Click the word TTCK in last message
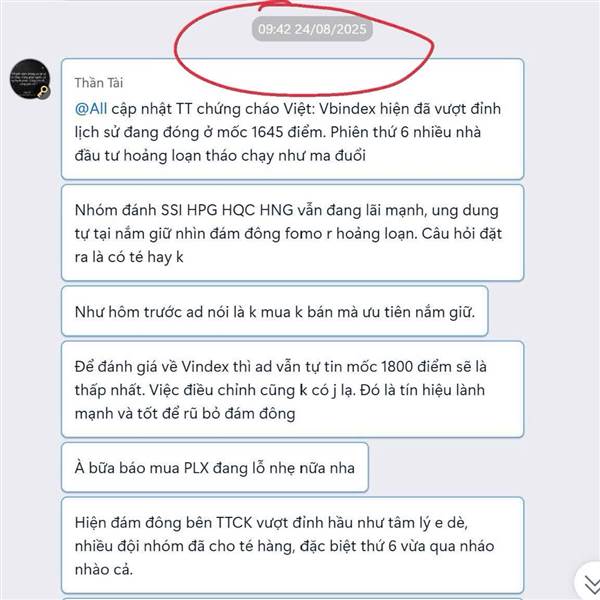Viewport: 600px width, 600px height. [234, 523]
